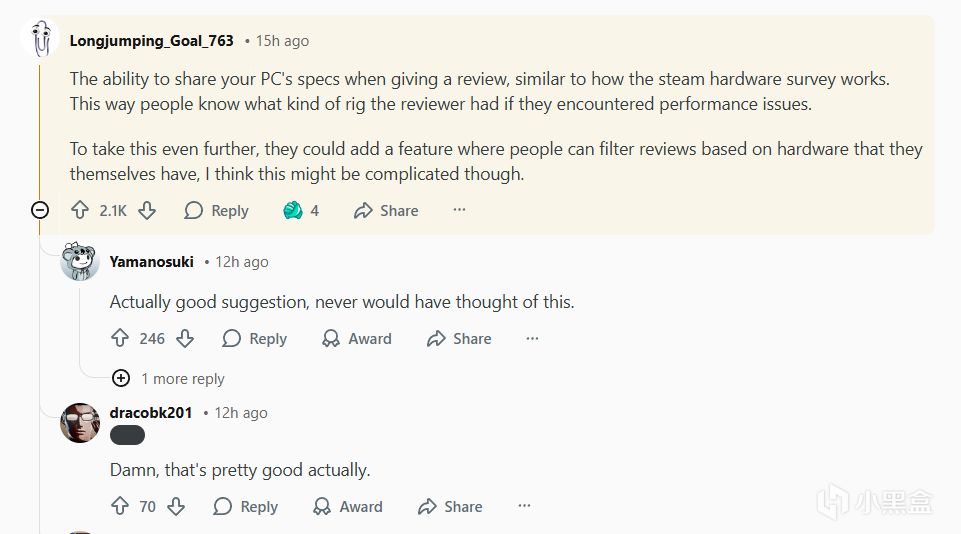
Task: Upvote Longjumping_Goal_763's comment
Action: (80, 210)
